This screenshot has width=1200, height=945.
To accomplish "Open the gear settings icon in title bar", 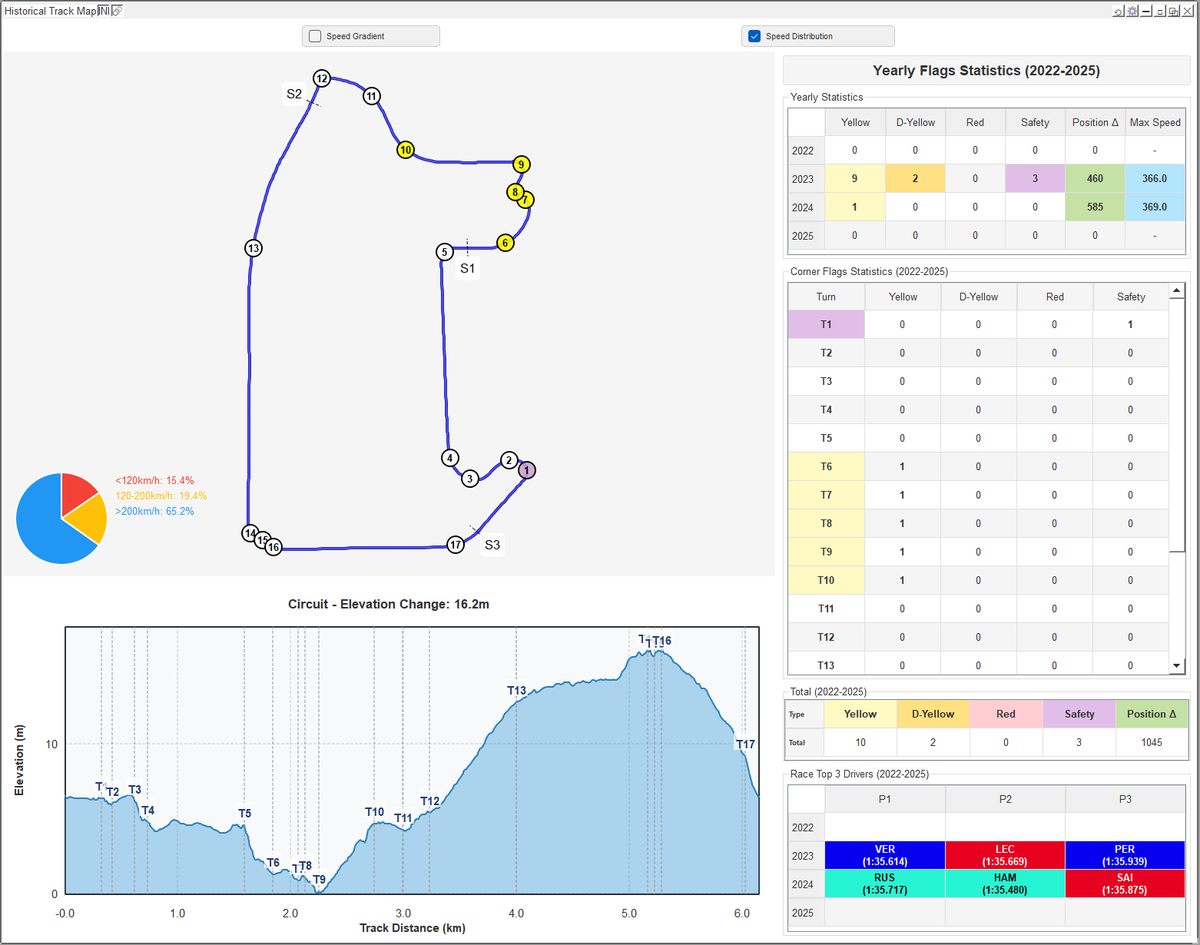I will pyautogui.click(x=1133, y=11).
